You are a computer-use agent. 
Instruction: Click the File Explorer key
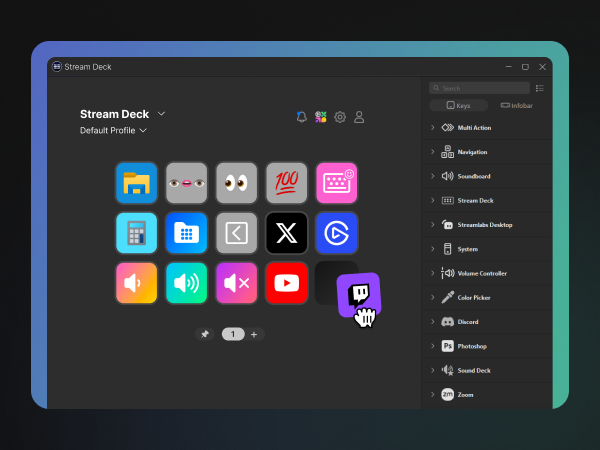coord(137,183)
